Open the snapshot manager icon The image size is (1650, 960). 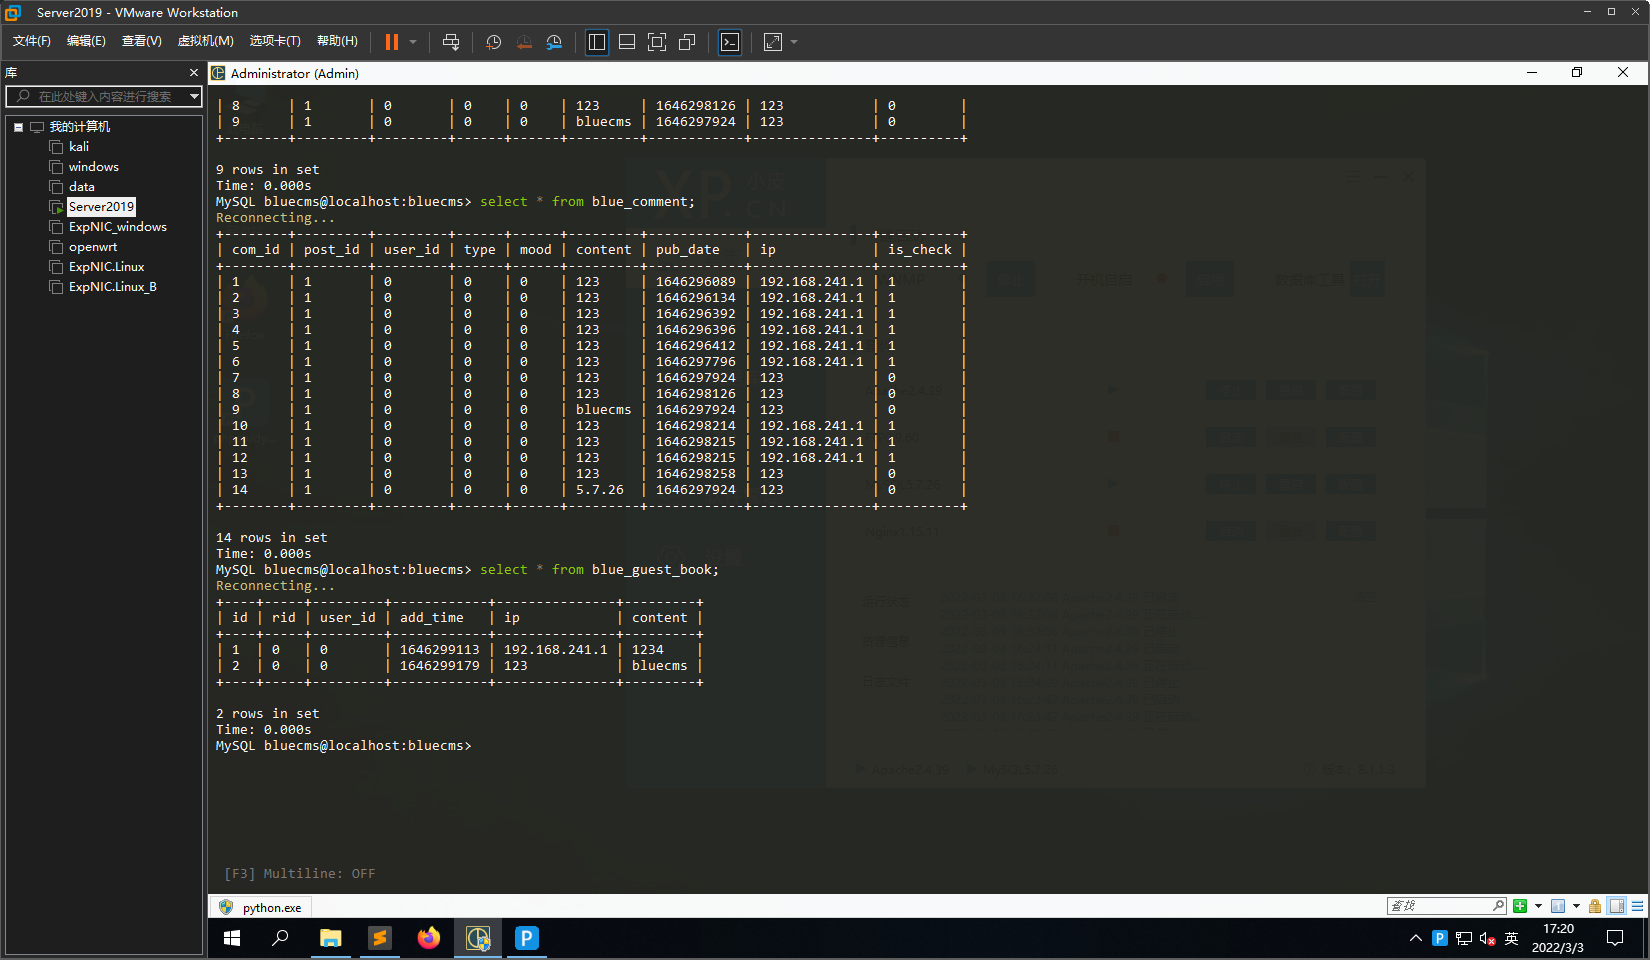pyautogui.click(x=554, y=42)
